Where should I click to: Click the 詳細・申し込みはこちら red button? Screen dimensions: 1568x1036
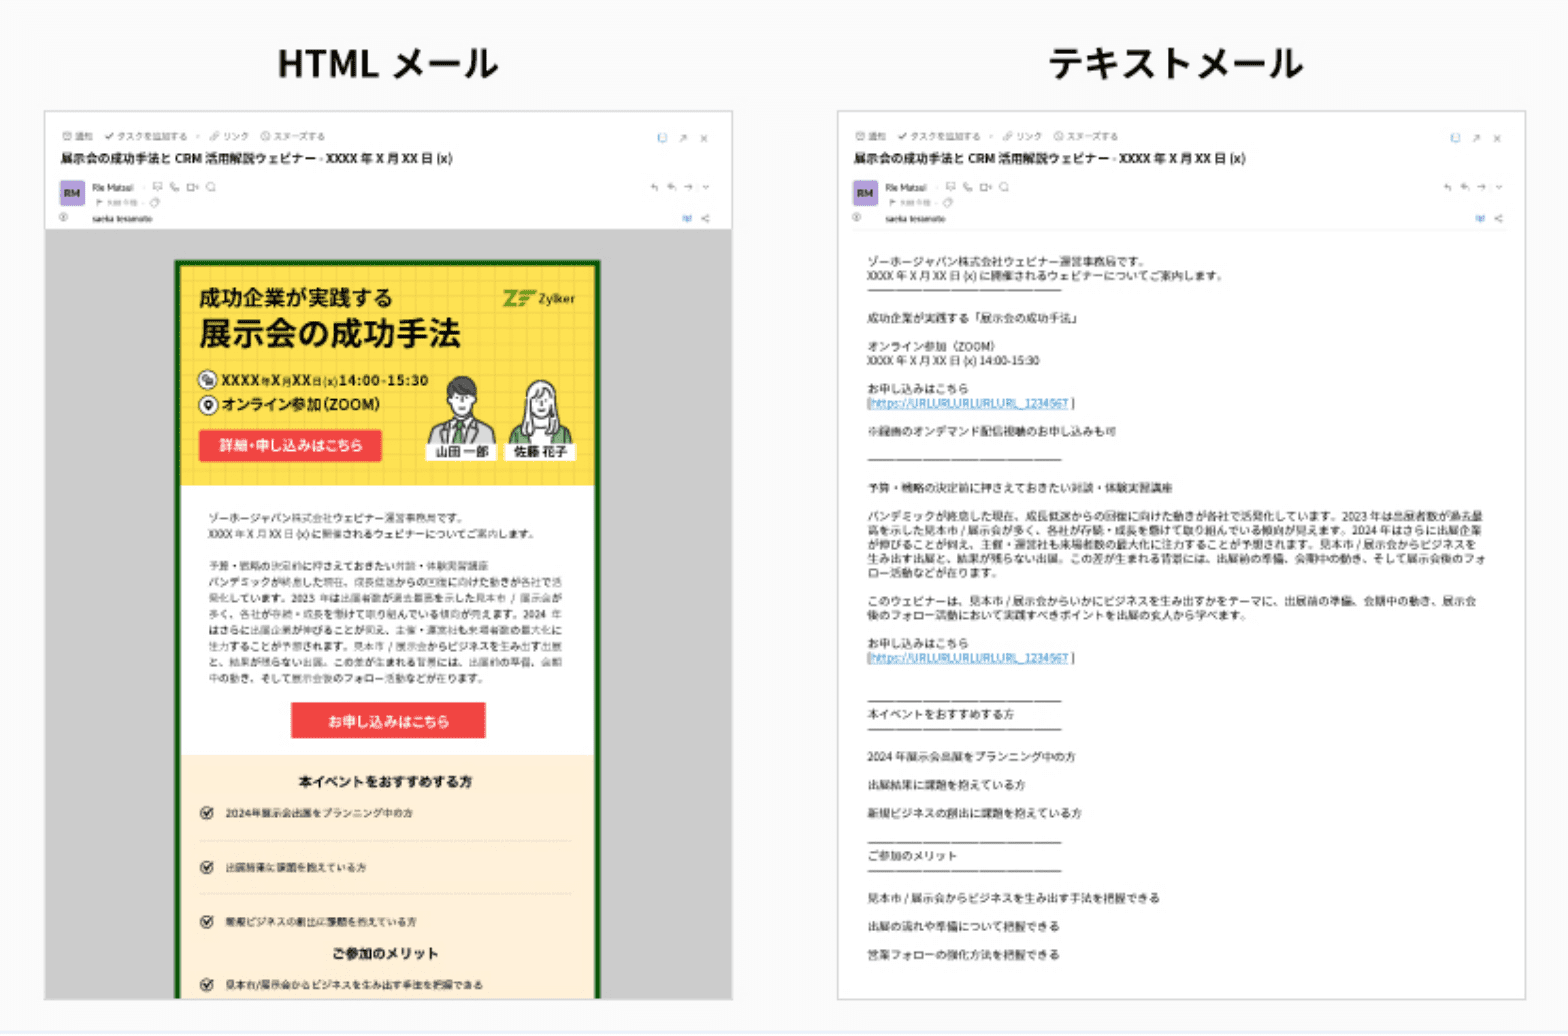tap(290, 445)
